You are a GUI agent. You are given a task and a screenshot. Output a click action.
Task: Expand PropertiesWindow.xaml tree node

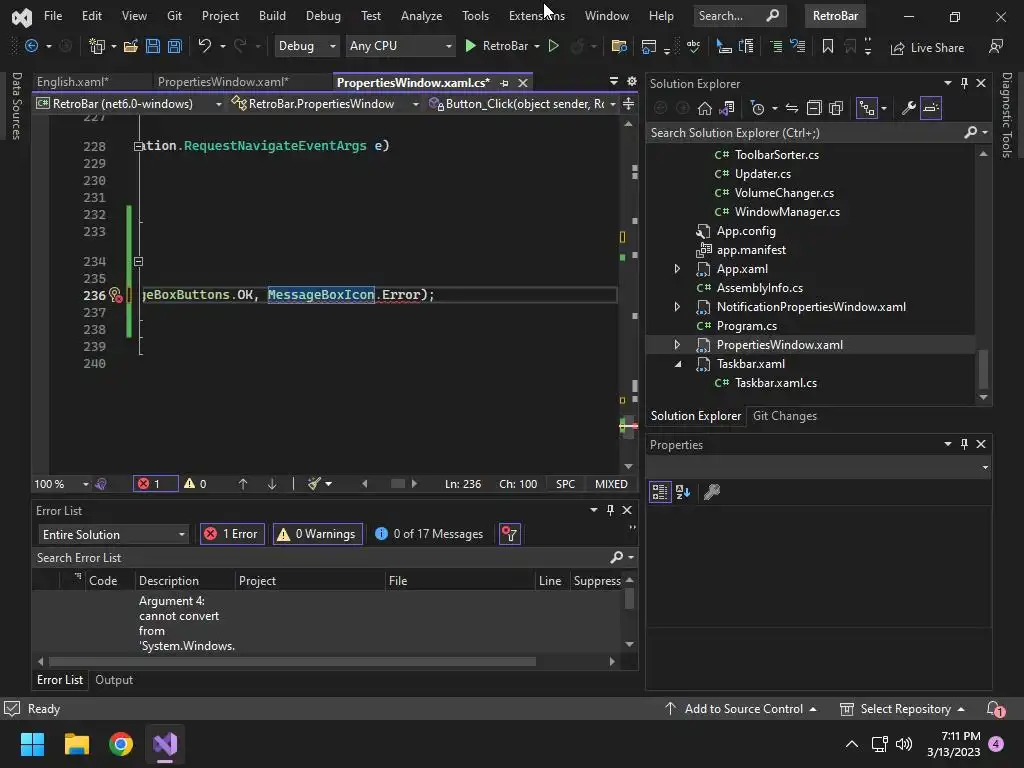pos(677,345)
